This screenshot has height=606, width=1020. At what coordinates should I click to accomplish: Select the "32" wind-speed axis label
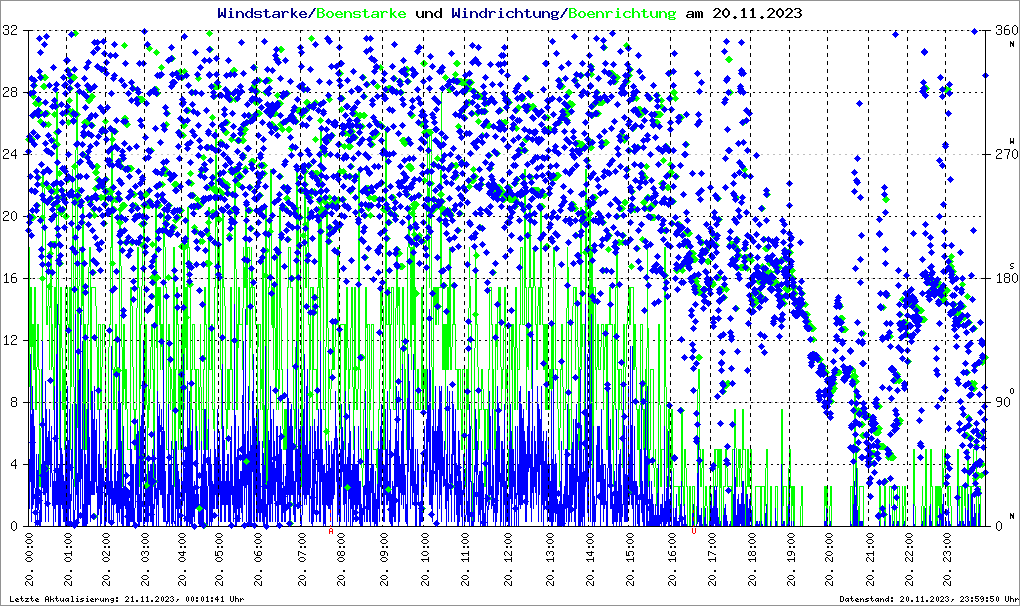[x=10, y=30]
